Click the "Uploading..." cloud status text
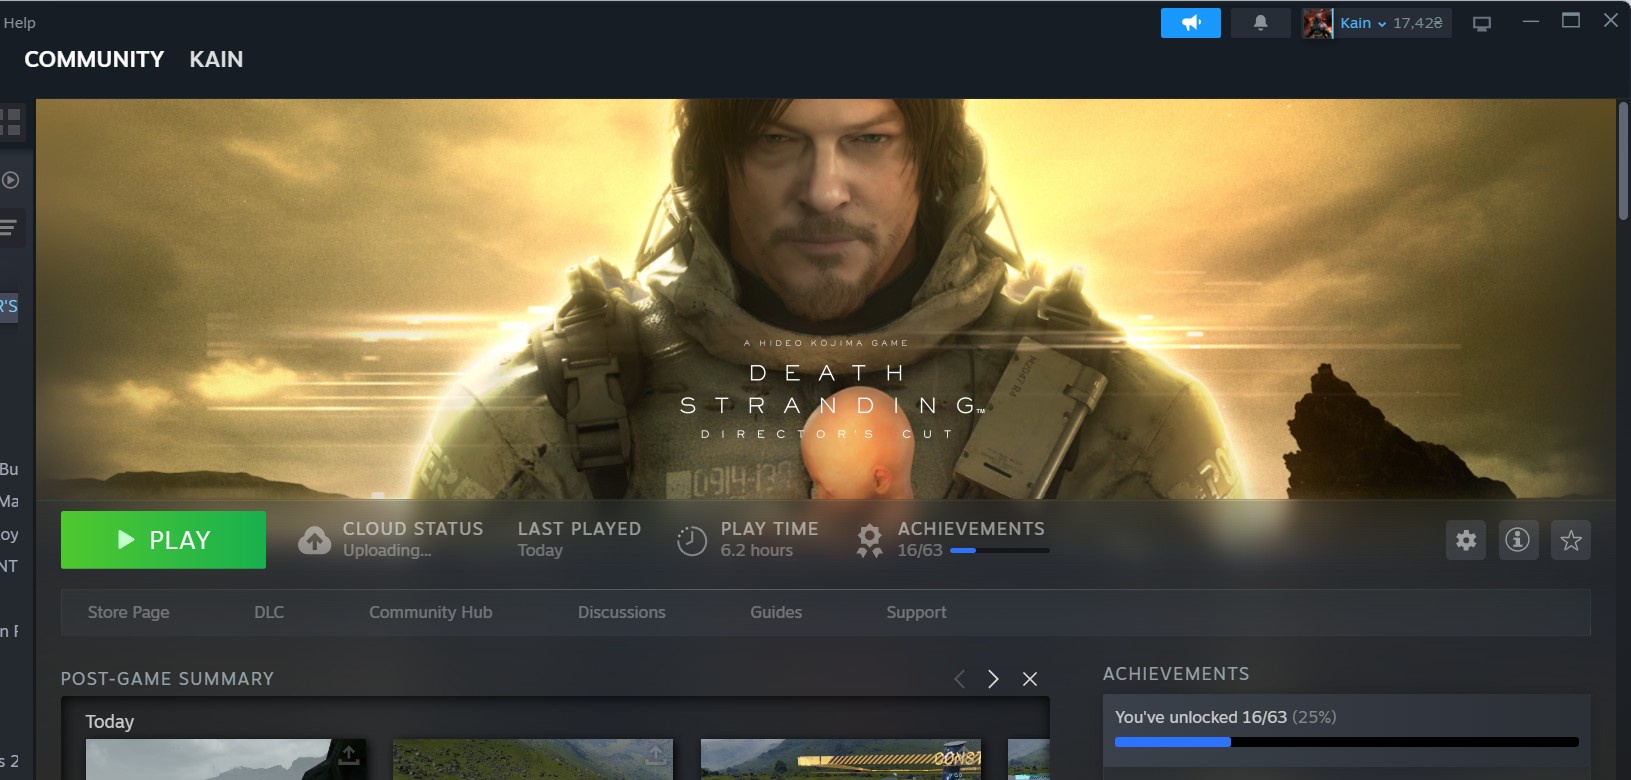1631x780 pixels. click(387, 551)
